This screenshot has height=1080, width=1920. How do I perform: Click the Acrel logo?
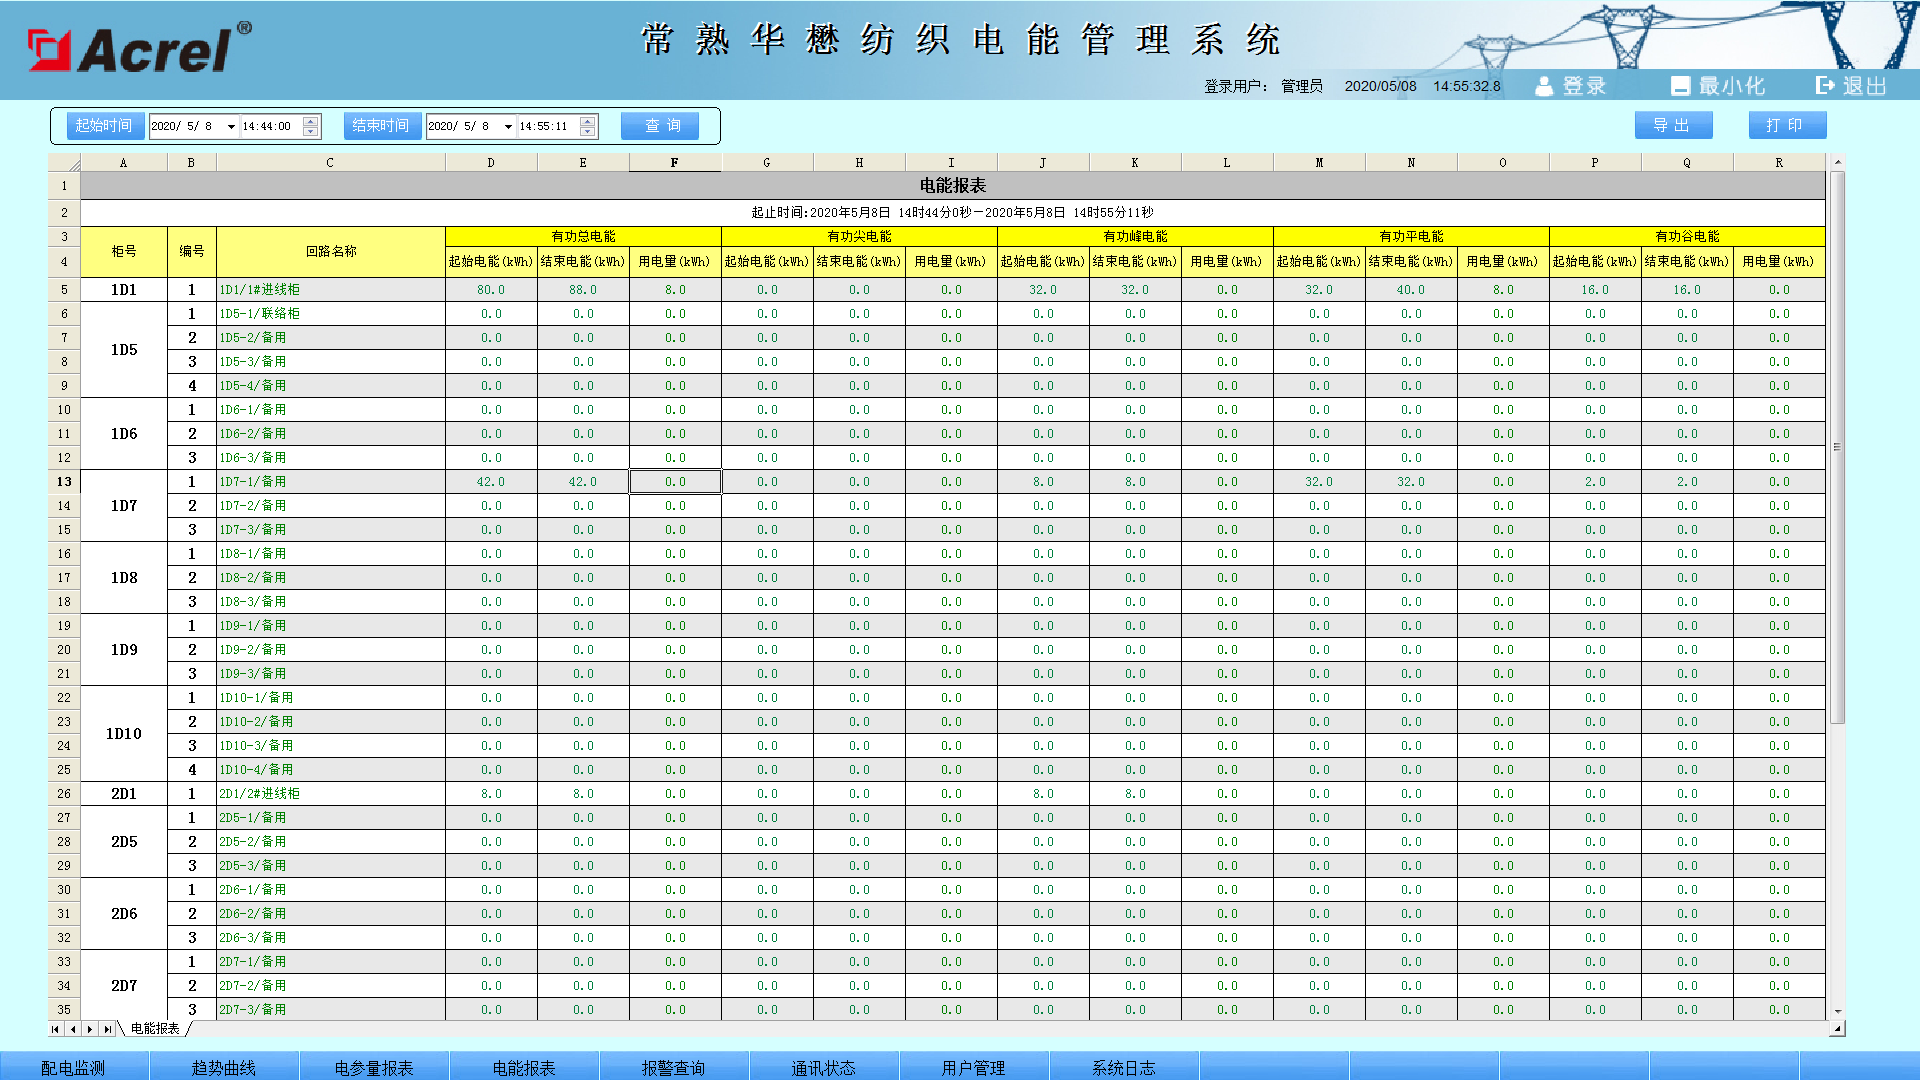[139, 48]
